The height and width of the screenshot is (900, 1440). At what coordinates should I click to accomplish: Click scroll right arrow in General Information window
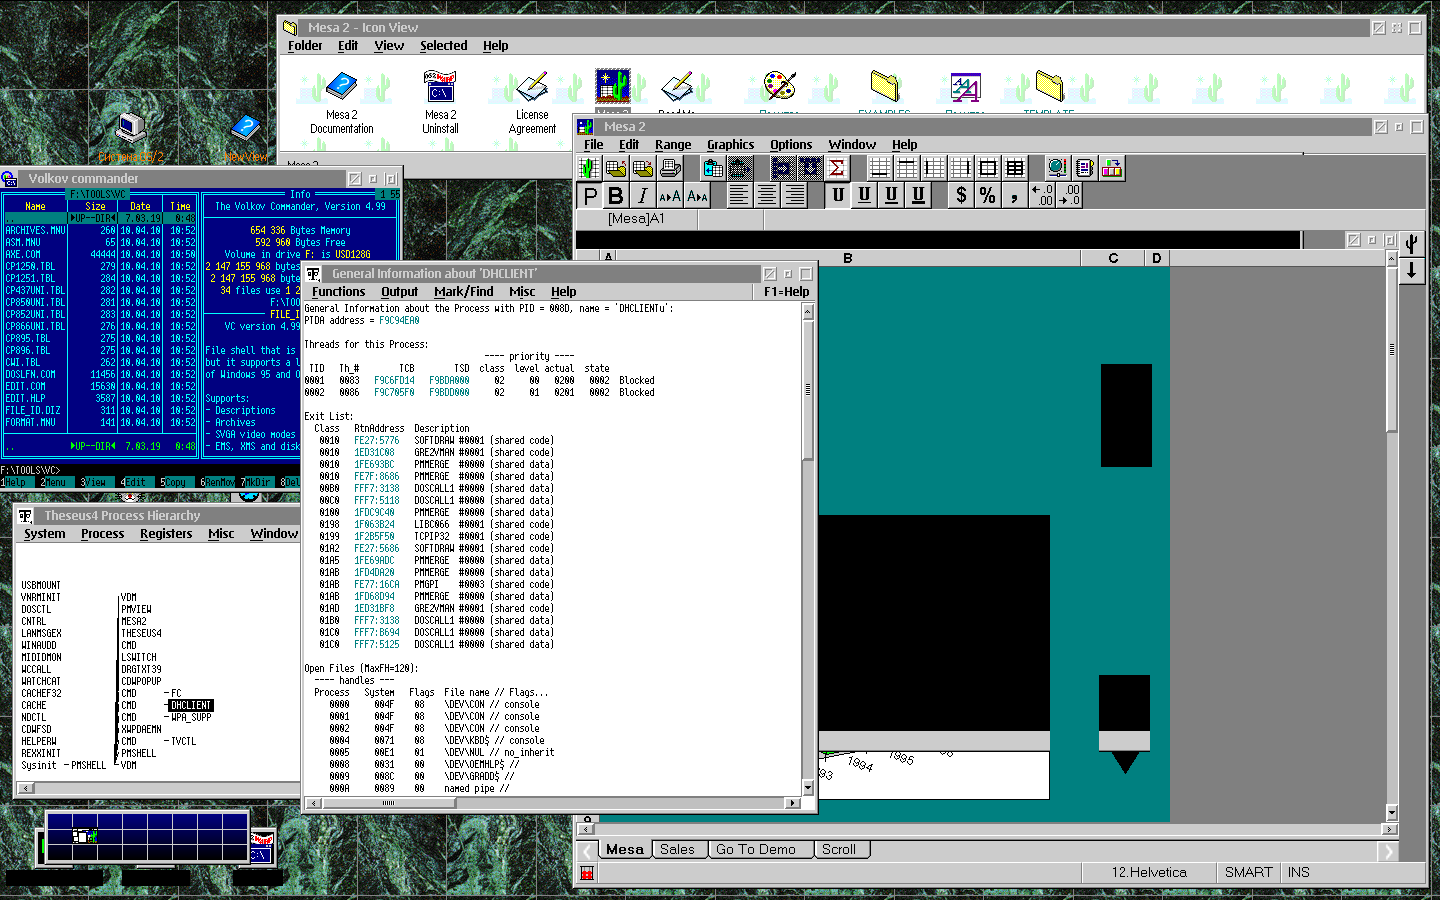click(793, 803)
